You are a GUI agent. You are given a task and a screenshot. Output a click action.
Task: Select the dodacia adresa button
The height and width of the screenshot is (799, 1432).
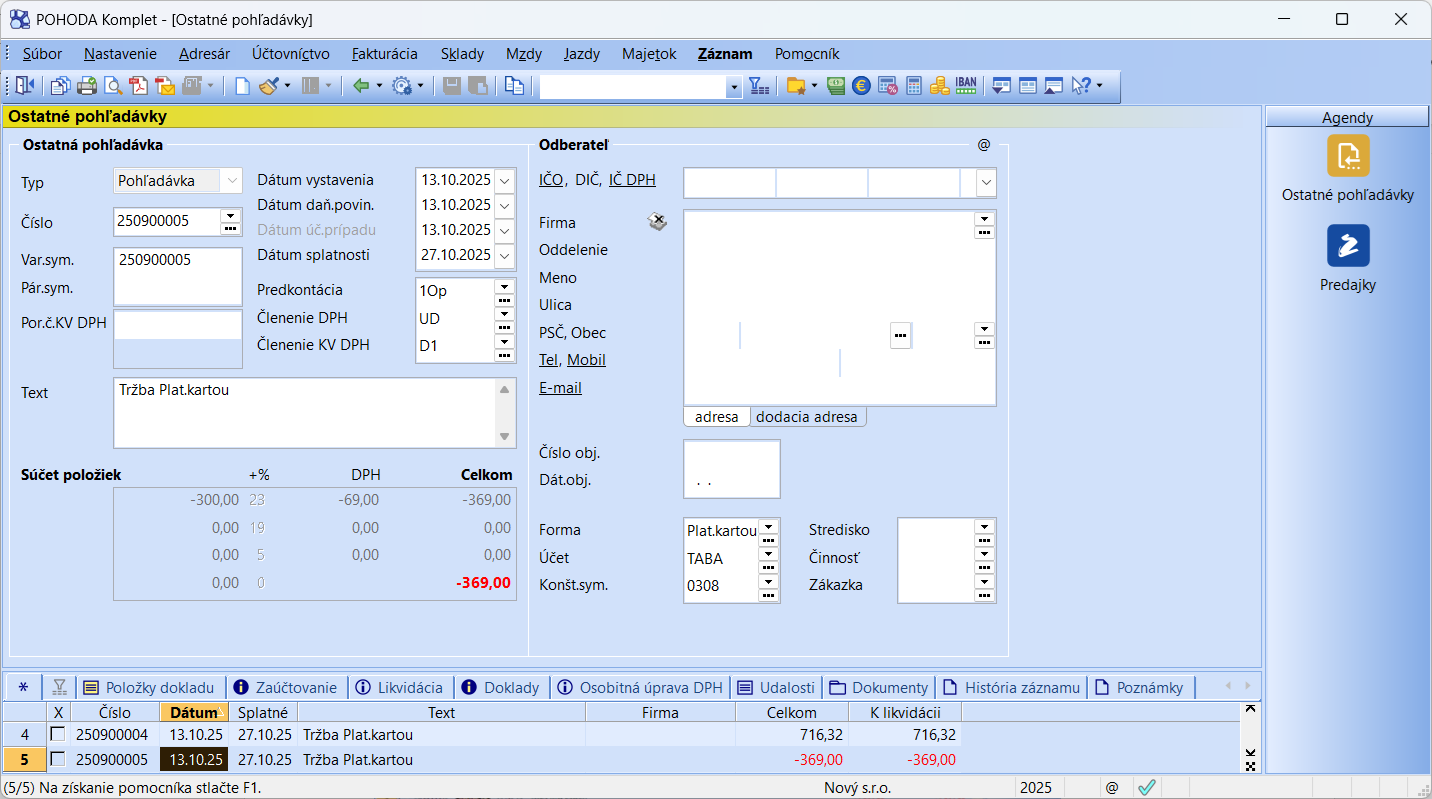point(806,417)
